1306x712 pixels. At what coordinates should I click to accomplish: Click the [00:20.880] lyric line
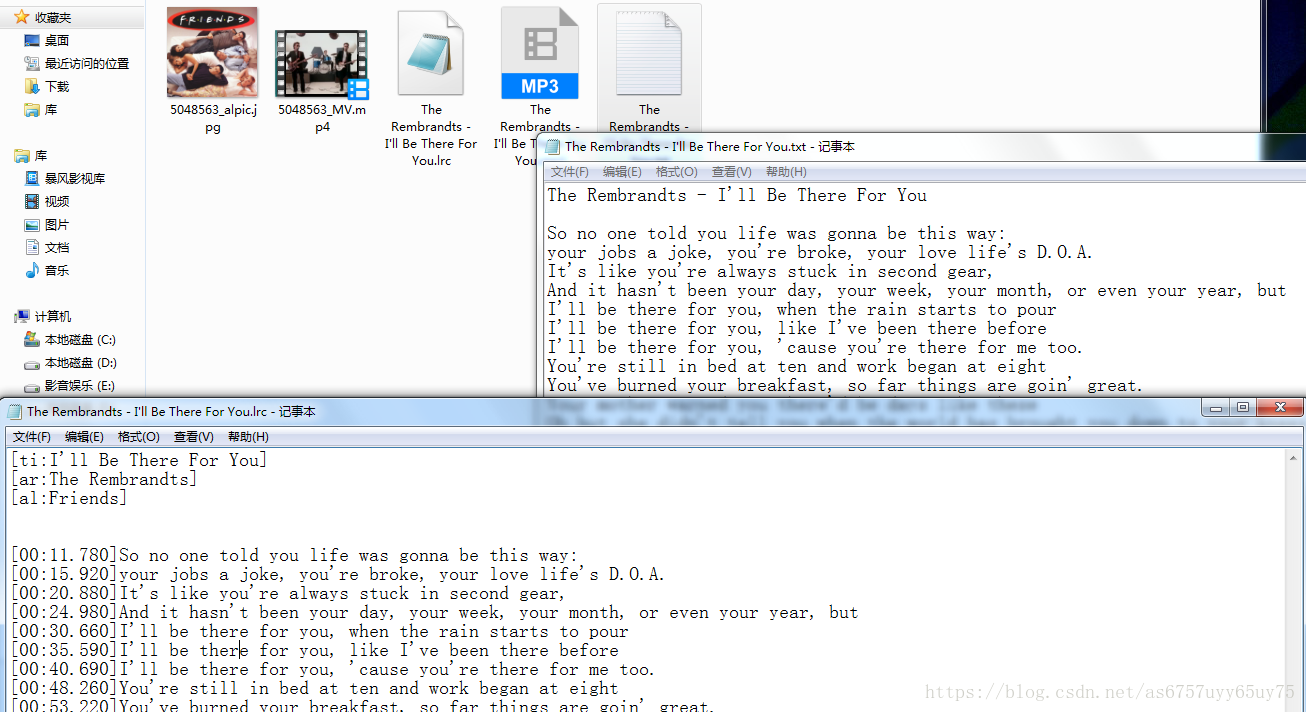click(x=288, y=593)
